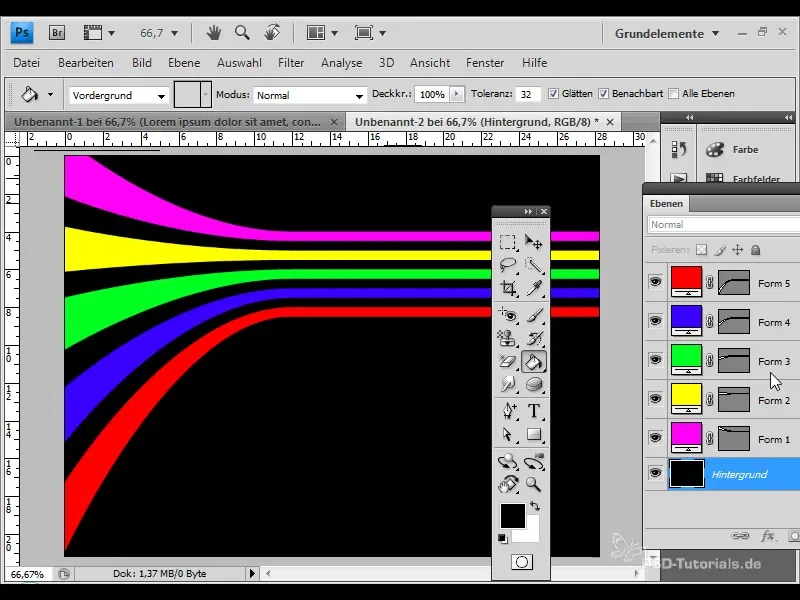Select the Sponge tool
Screen dimensions: 800x600
pos(534,384)
